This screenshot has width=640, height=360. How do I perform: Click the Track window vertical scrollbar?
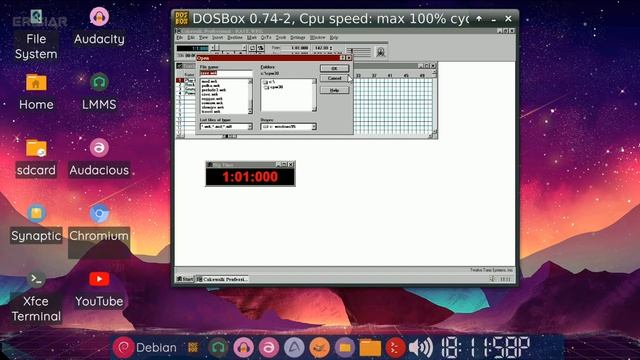[434, 102]
